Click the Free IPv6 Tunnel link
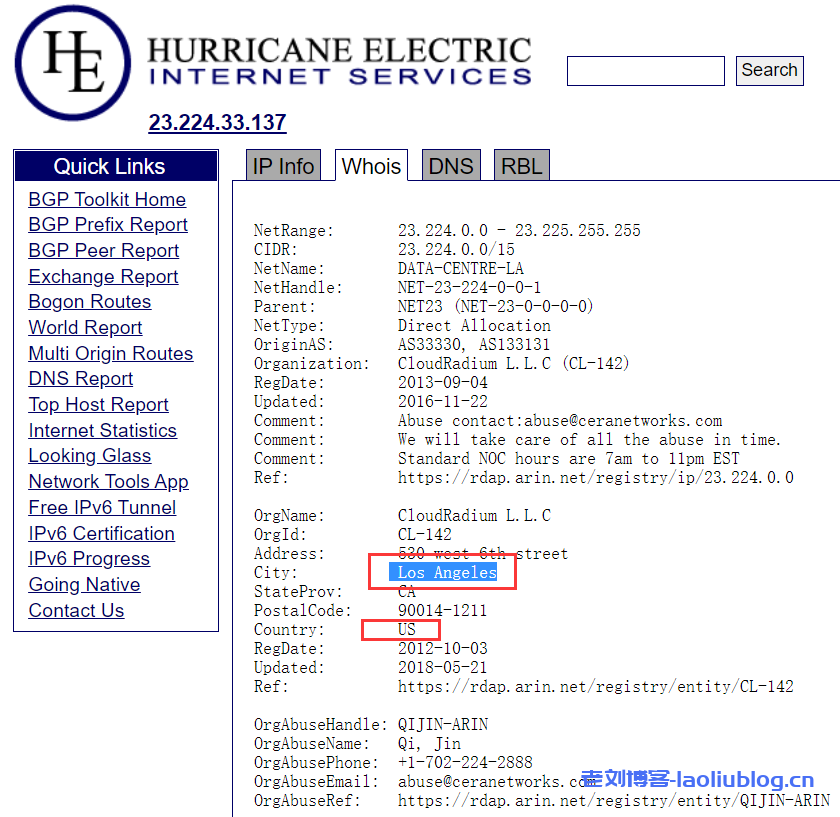The image size is (840, 817). pos(102,508)
